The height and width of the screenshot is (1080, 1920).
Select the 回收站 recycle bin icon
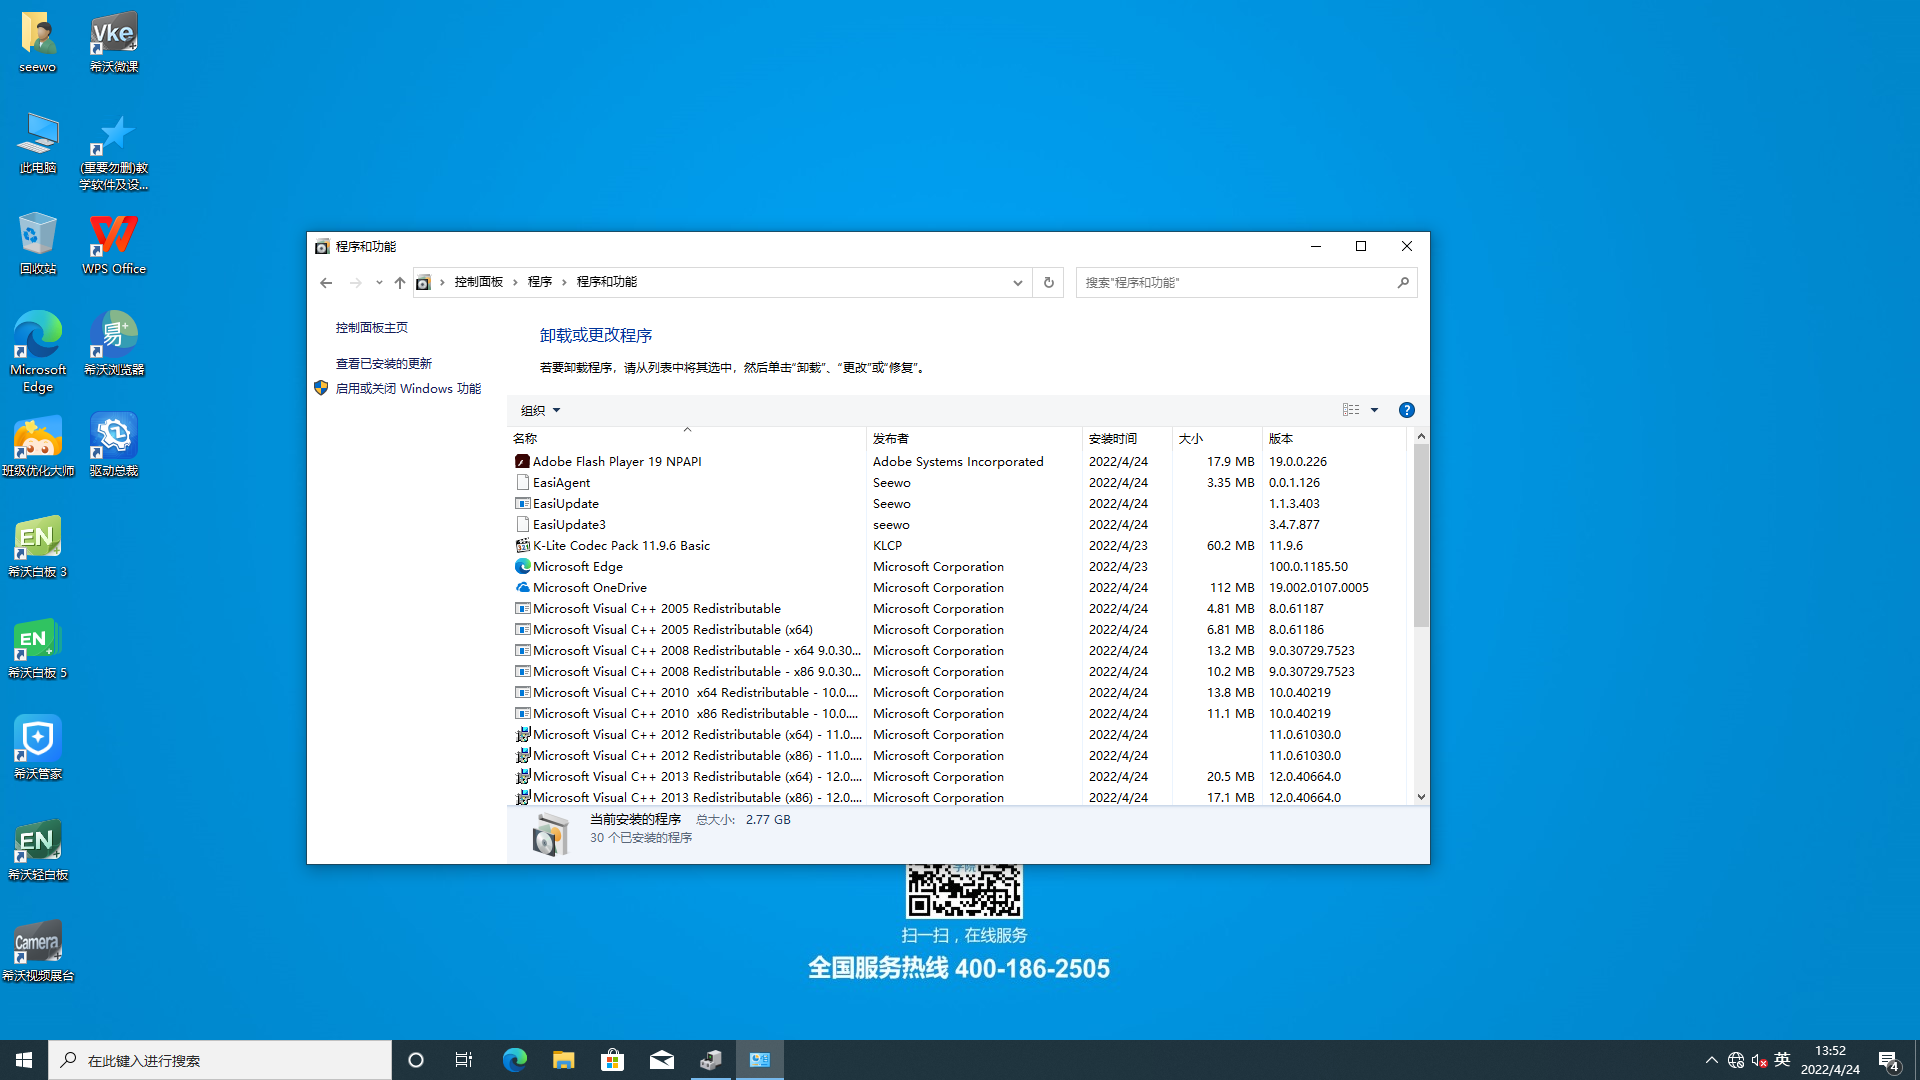pos(38,245)
